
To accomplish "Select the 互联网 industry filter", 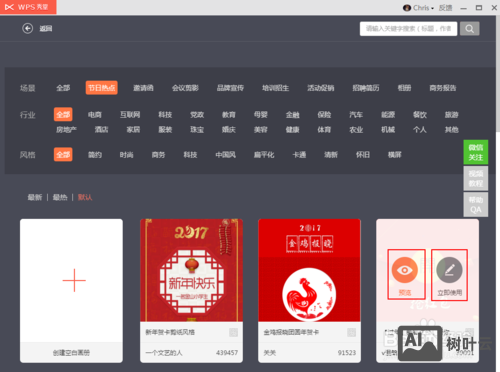I will (130, 115).
